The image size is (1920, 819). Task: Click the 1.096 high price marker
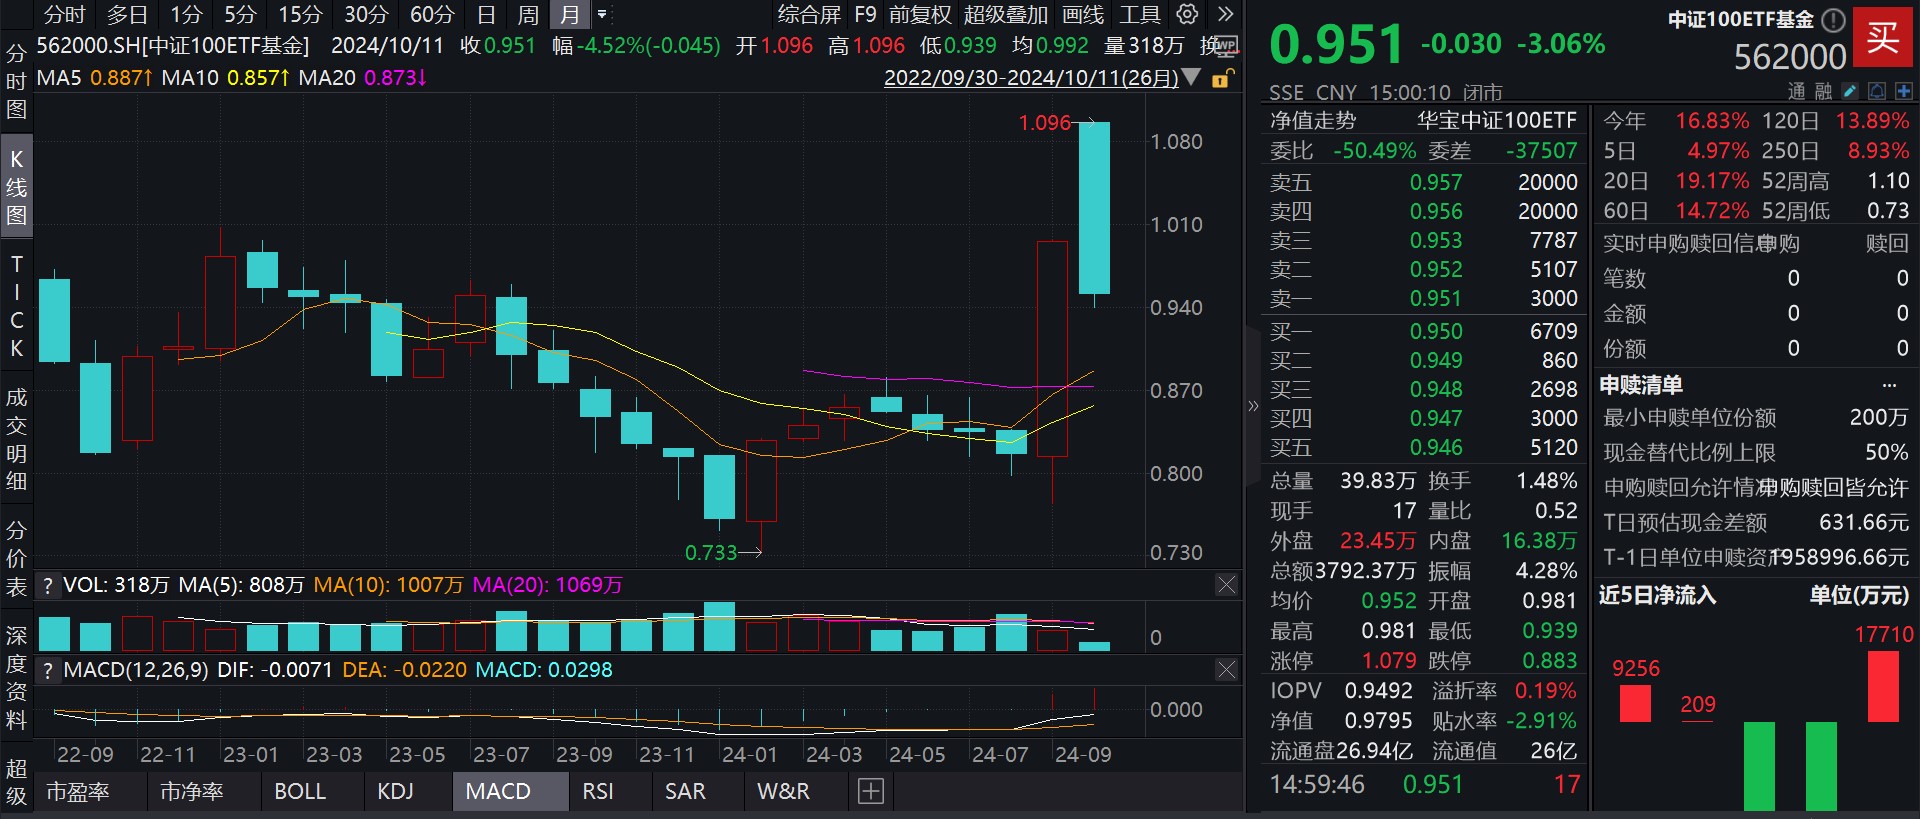tap(1044, 123)
